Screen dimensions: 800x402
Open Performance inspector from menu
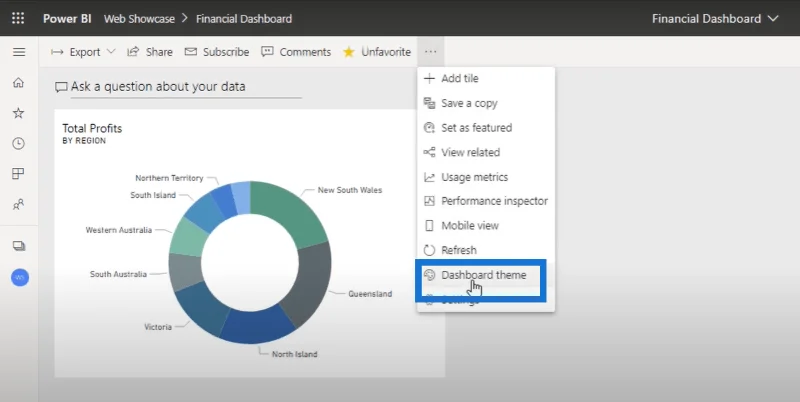(486, 201)
